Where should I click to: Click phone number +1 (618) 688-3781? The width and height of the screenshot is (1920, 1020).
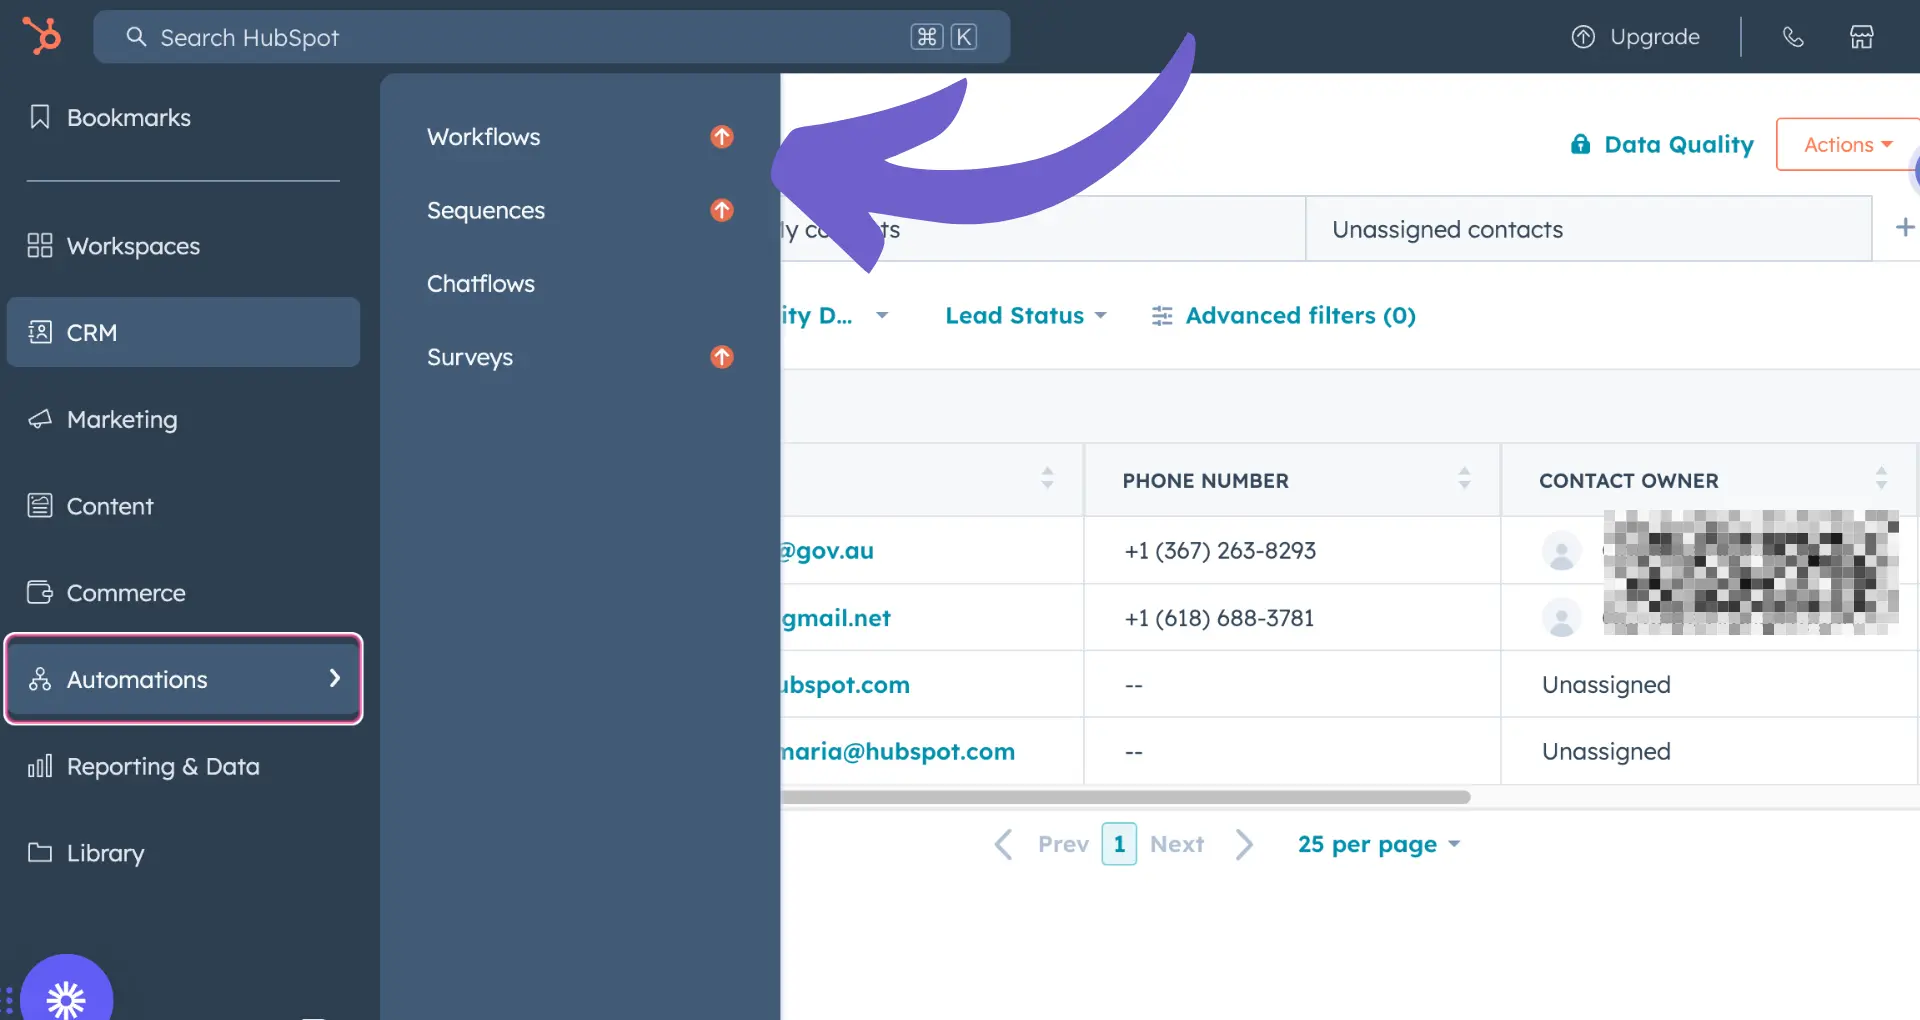pyautogui.click(x=1219, y=618)
